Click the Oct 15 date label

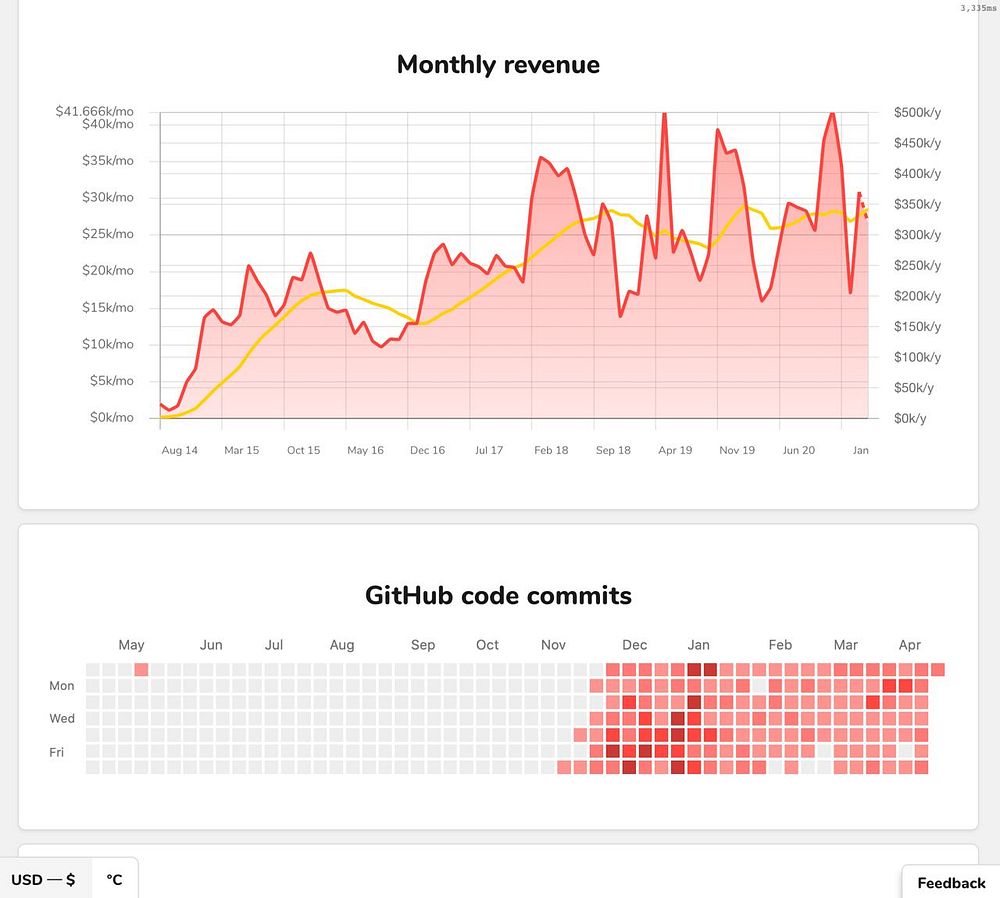[x=304, y=450]
